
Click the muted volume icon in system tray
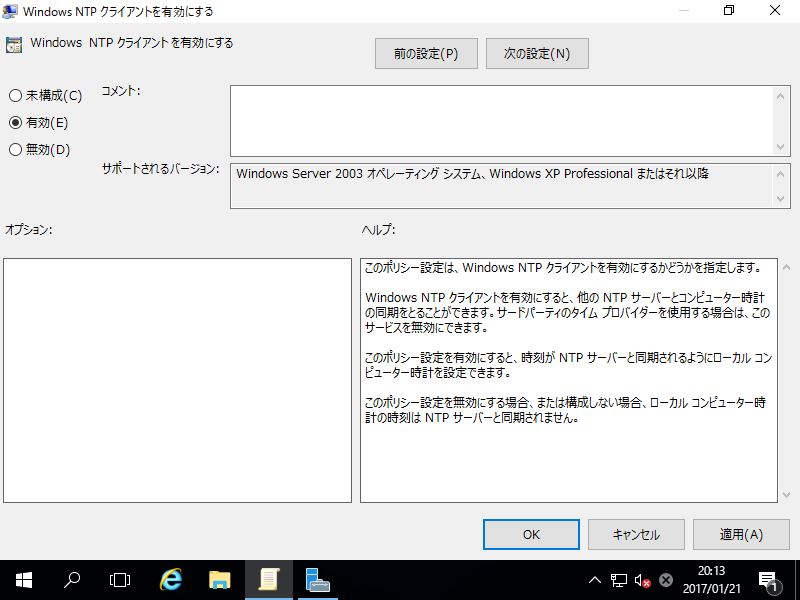(641, 579)
